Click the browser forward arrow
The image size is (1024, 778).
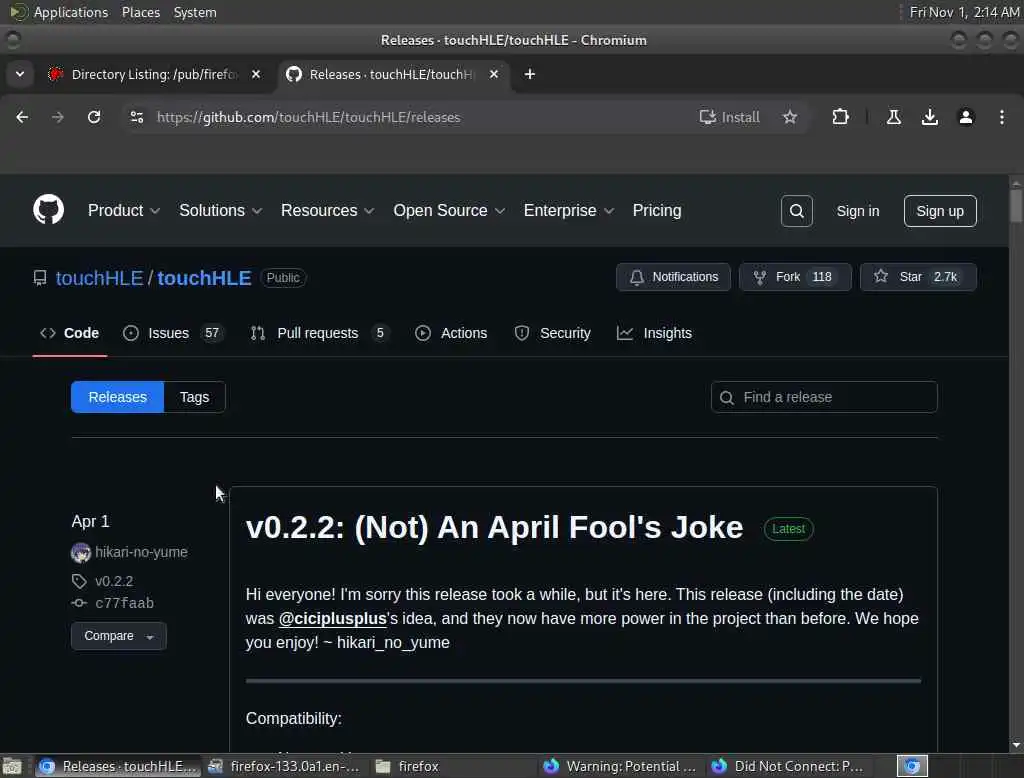(58, 117)
